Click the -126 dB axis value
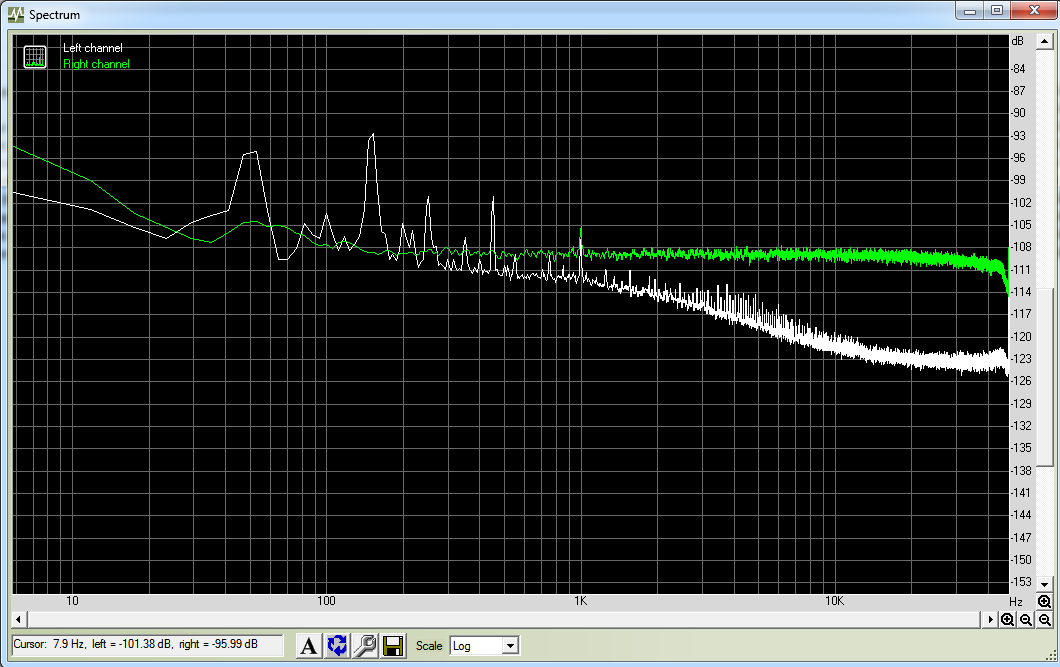This screenshot has height=667, width=1060. coord(1020,381)
